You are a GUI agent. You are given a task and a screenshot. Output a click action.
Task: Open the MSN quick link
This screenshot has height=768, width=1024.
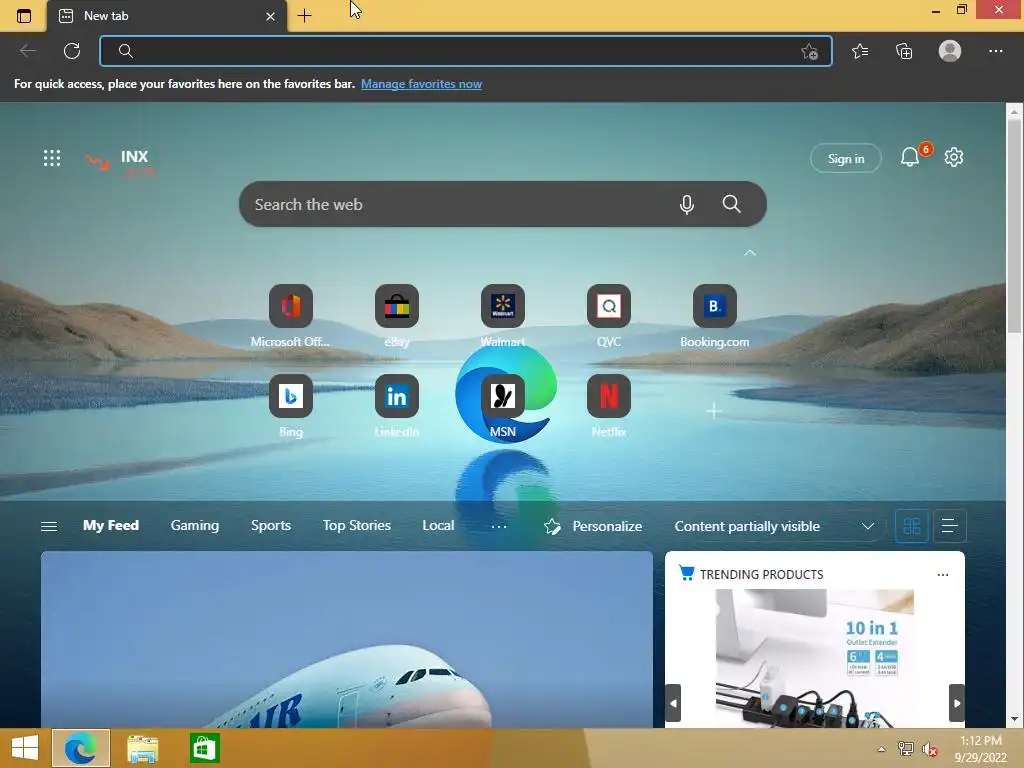(x=502, y=406)
